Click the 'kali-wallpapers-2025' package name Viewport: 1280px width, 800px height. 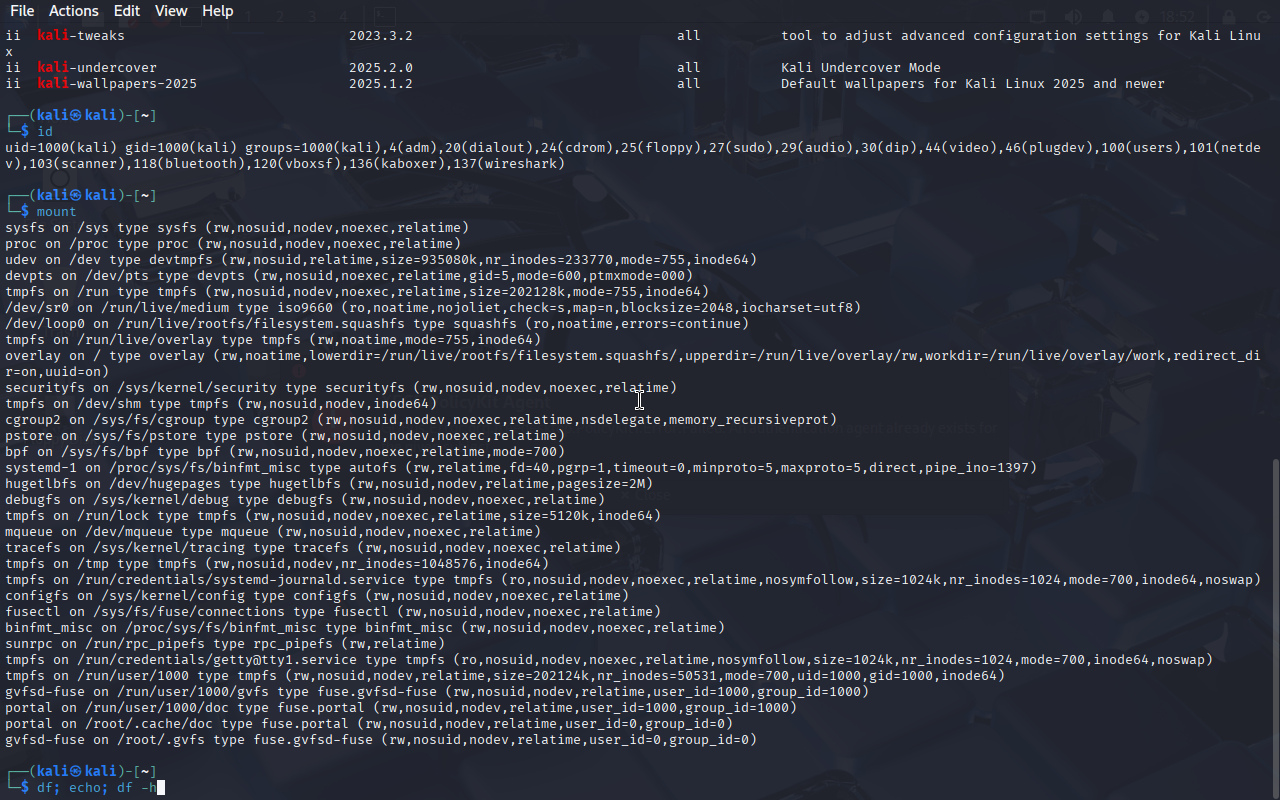click(x=117, y=84)
